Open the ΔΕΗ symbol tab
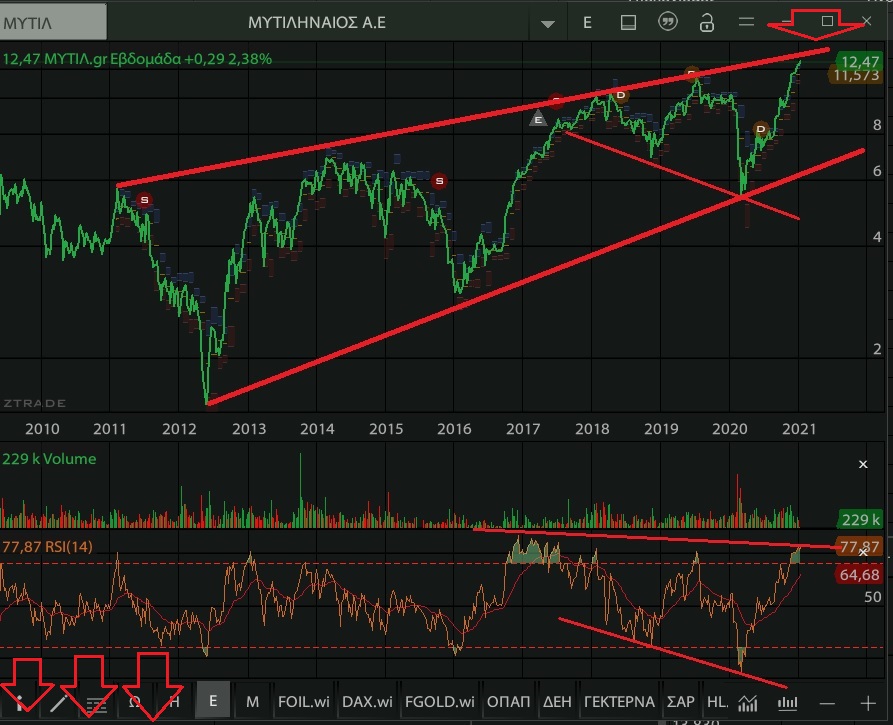 (557, 702)
